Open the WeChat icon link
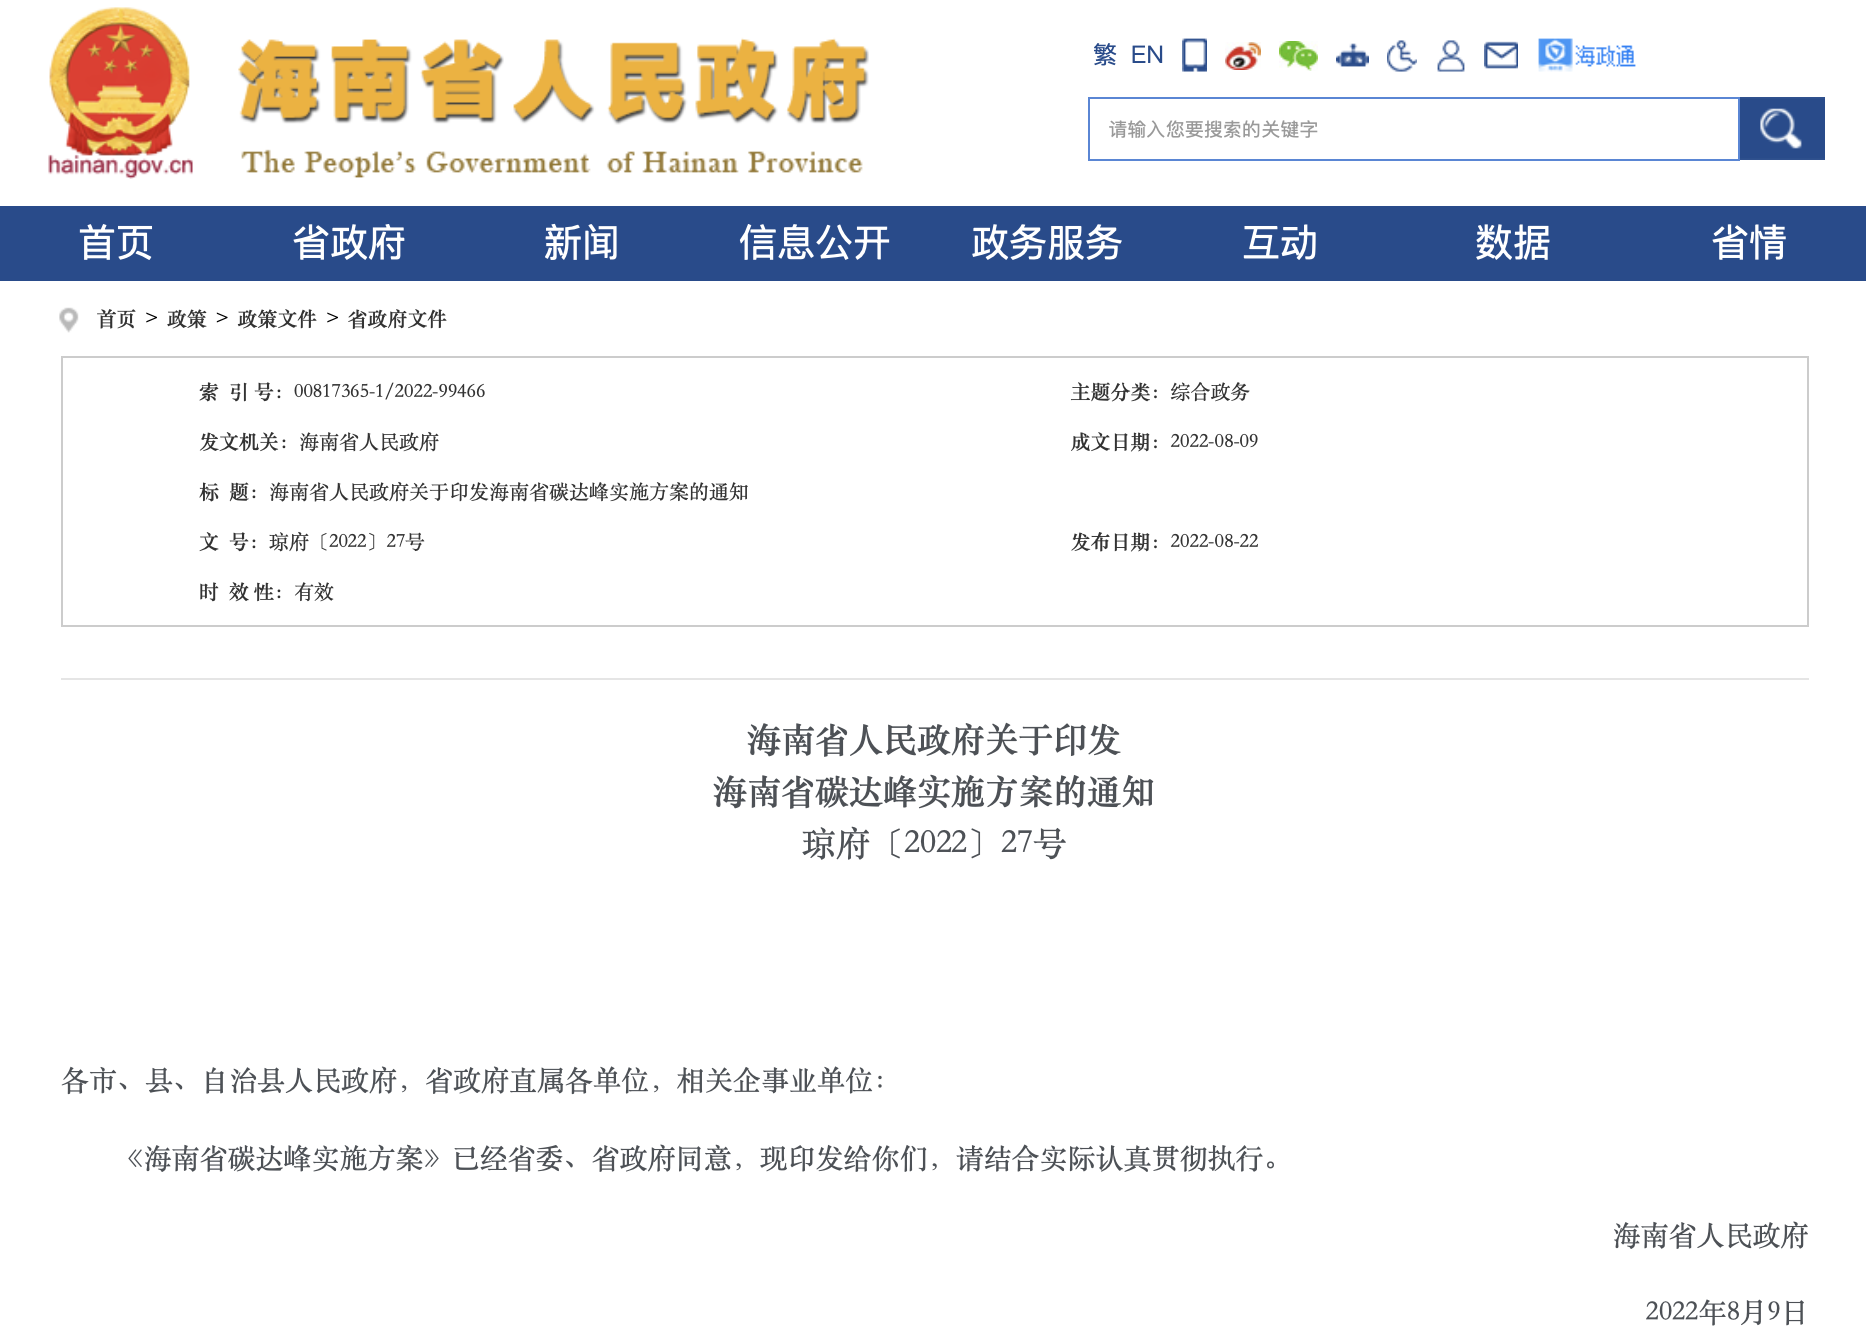The image size is (1866, 1332). point(1298,55)
